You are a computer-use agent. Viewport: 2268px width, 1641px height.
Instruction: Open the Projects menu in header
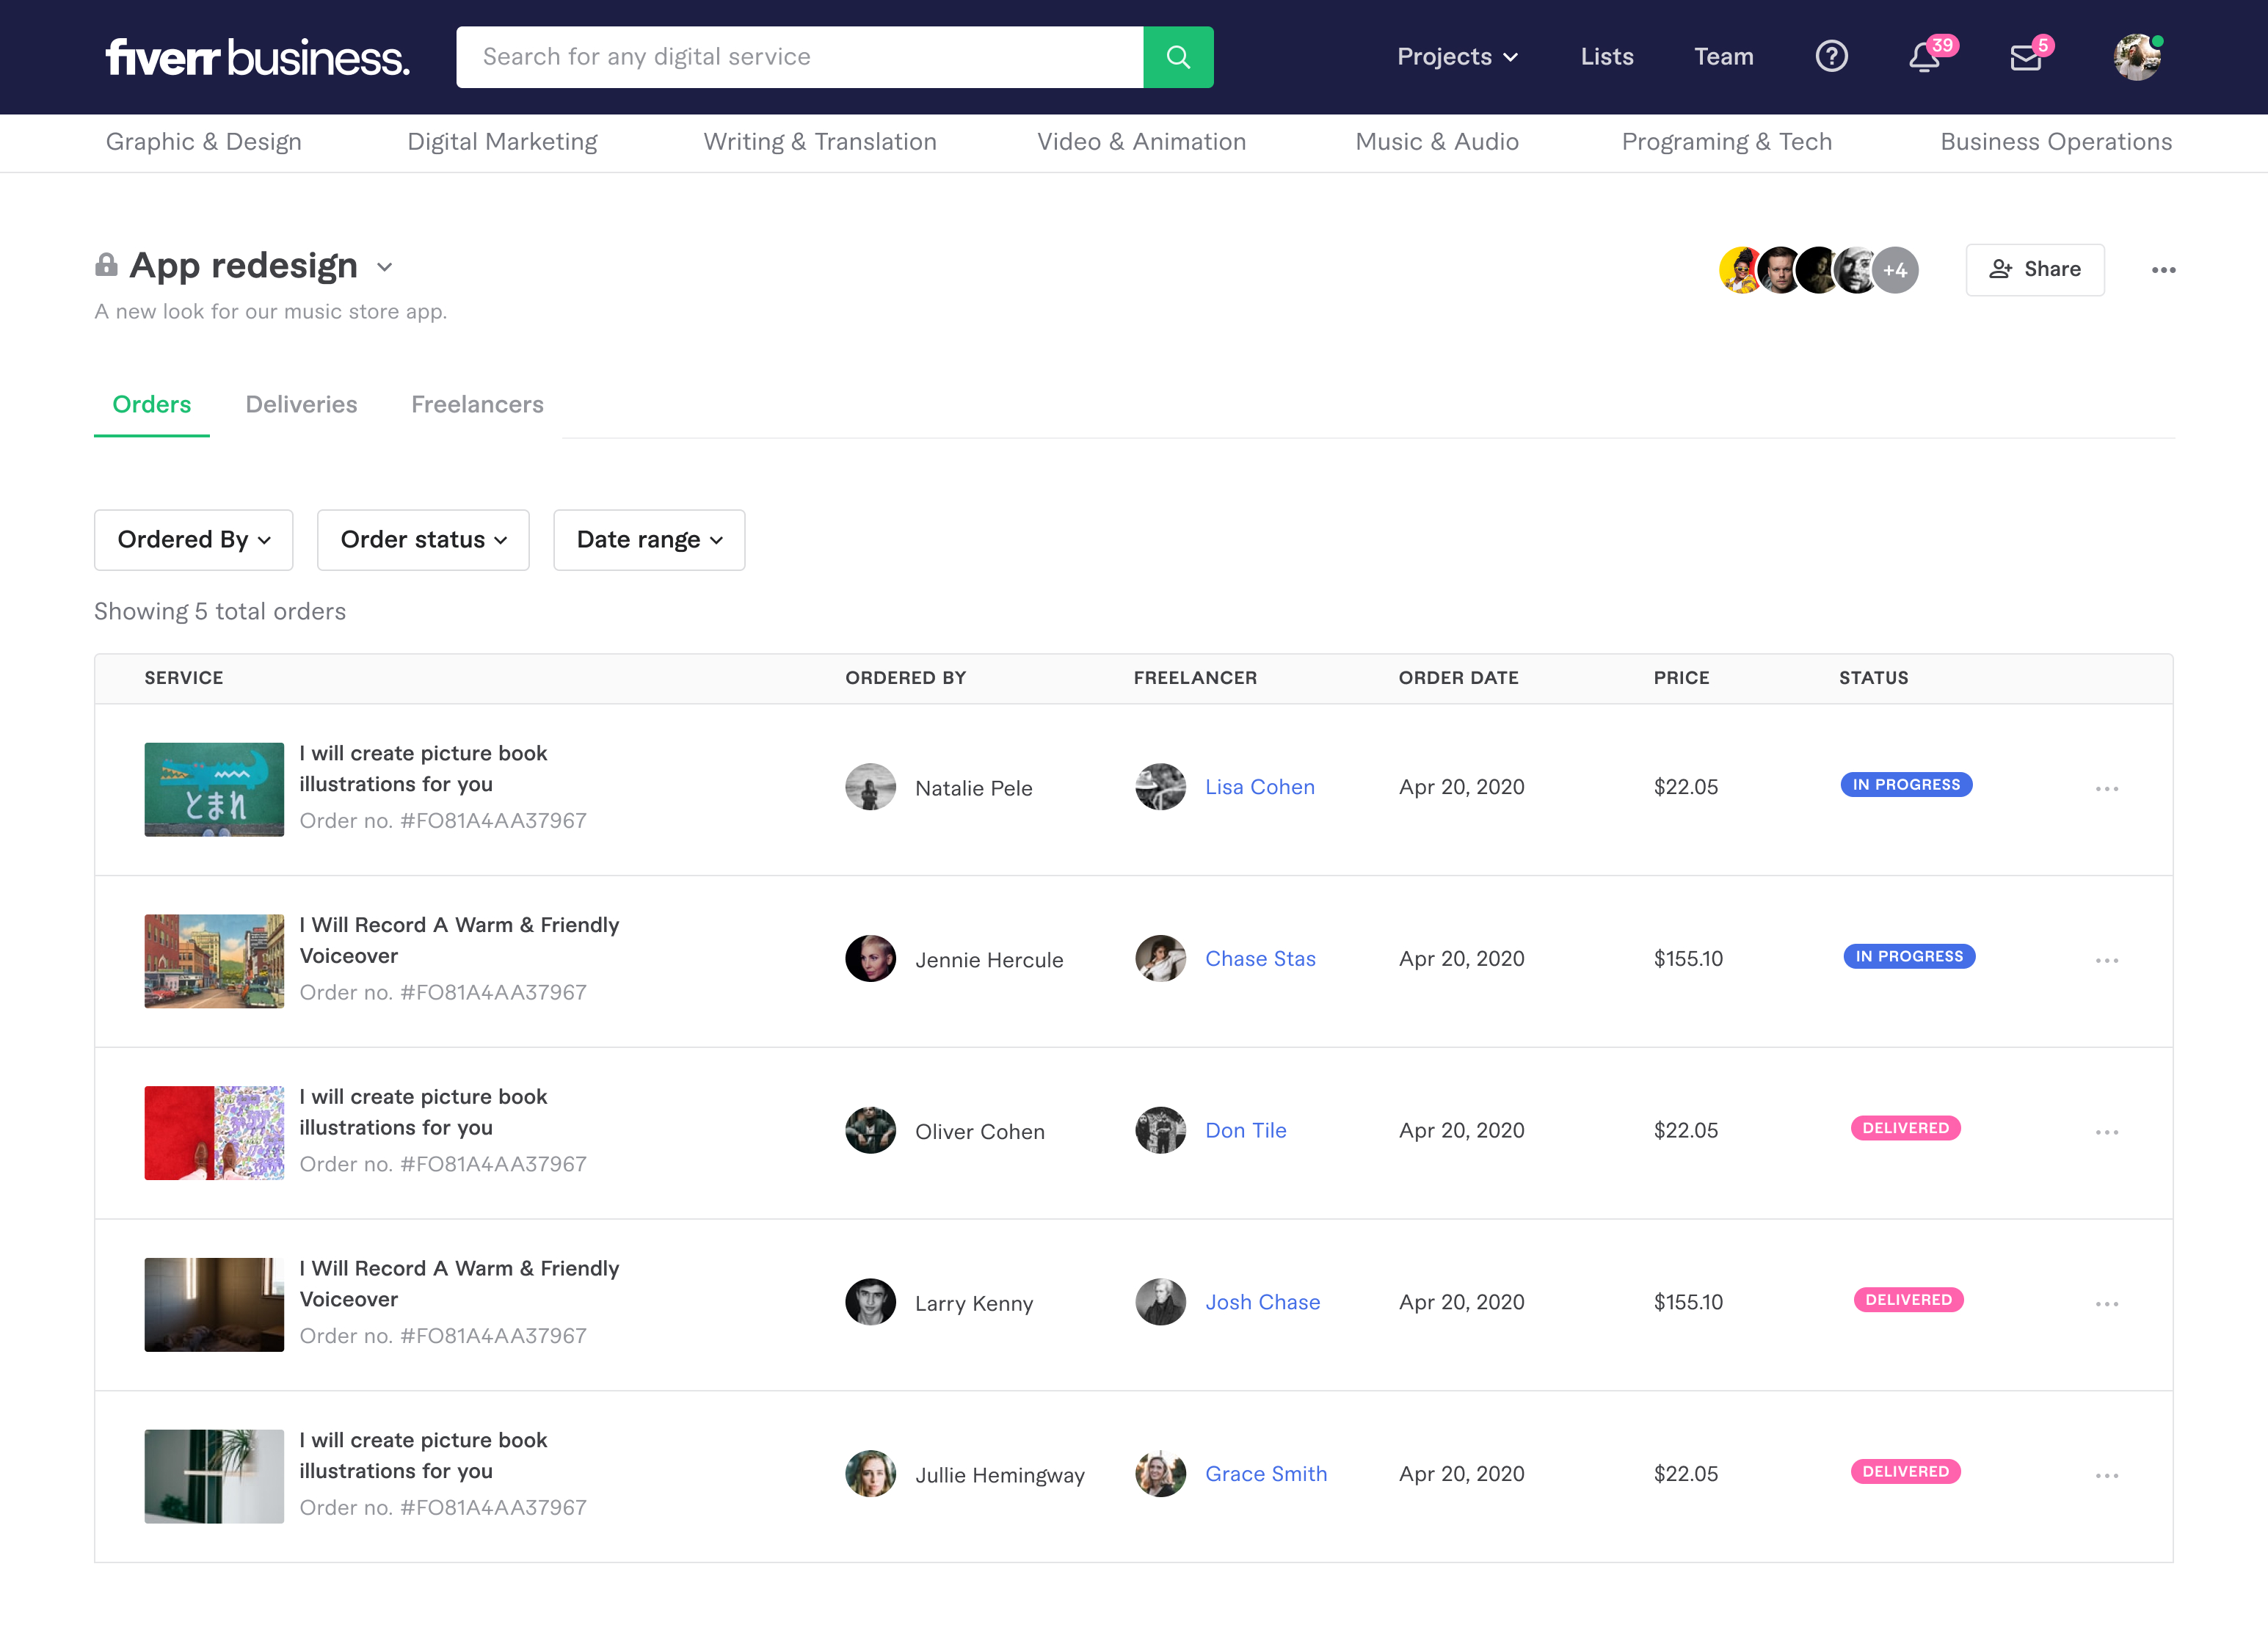(1457, 57)
